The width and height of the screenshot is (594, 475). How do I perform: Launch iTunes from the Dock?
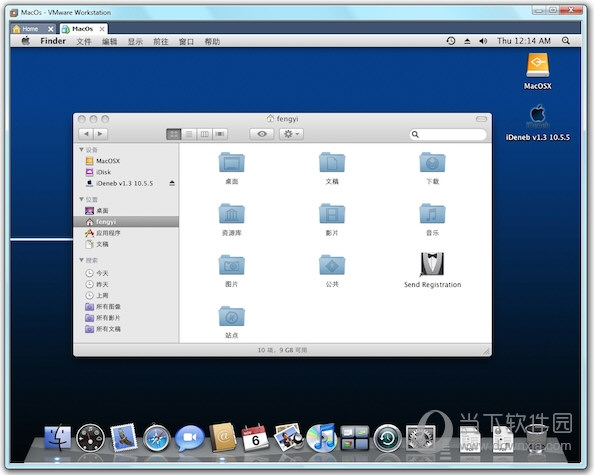[x=321, y=438]
